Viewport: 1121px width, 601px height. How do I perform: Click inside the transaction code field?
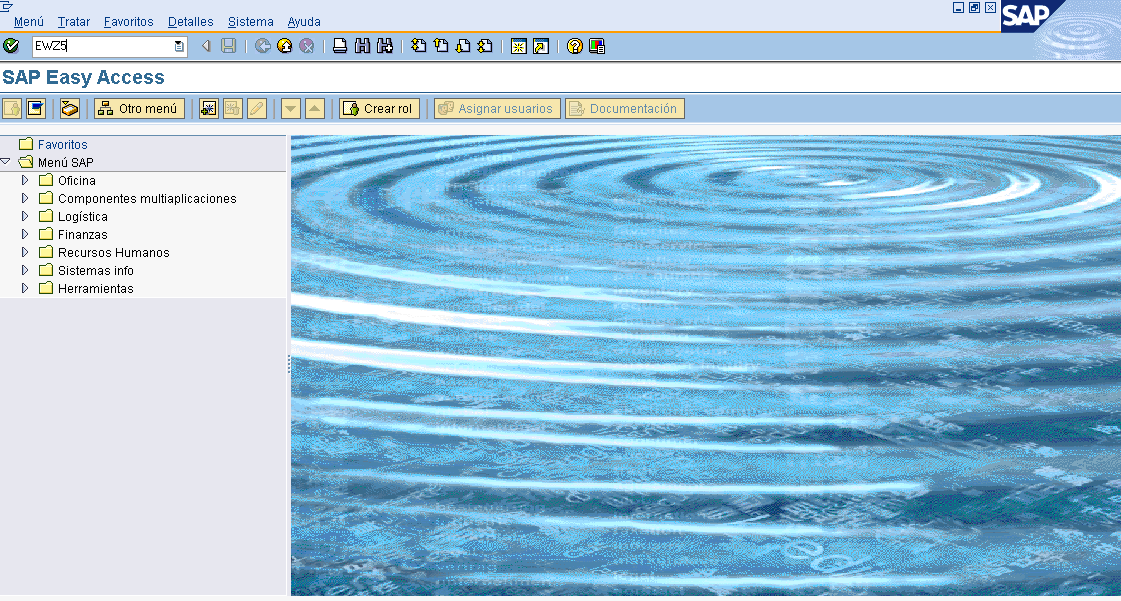coord(100,46)
